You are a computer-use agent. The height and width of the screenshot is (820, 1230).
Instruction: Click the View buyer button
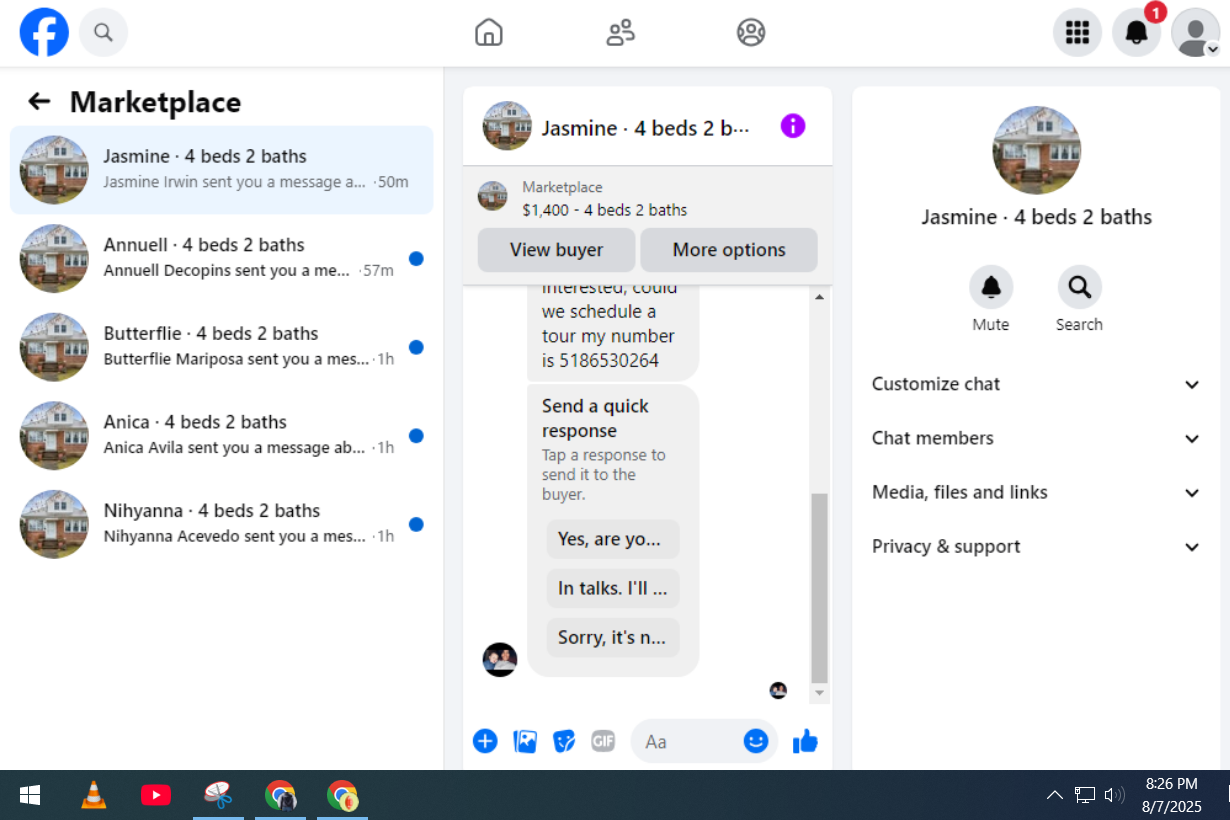[x=556, y=250]
